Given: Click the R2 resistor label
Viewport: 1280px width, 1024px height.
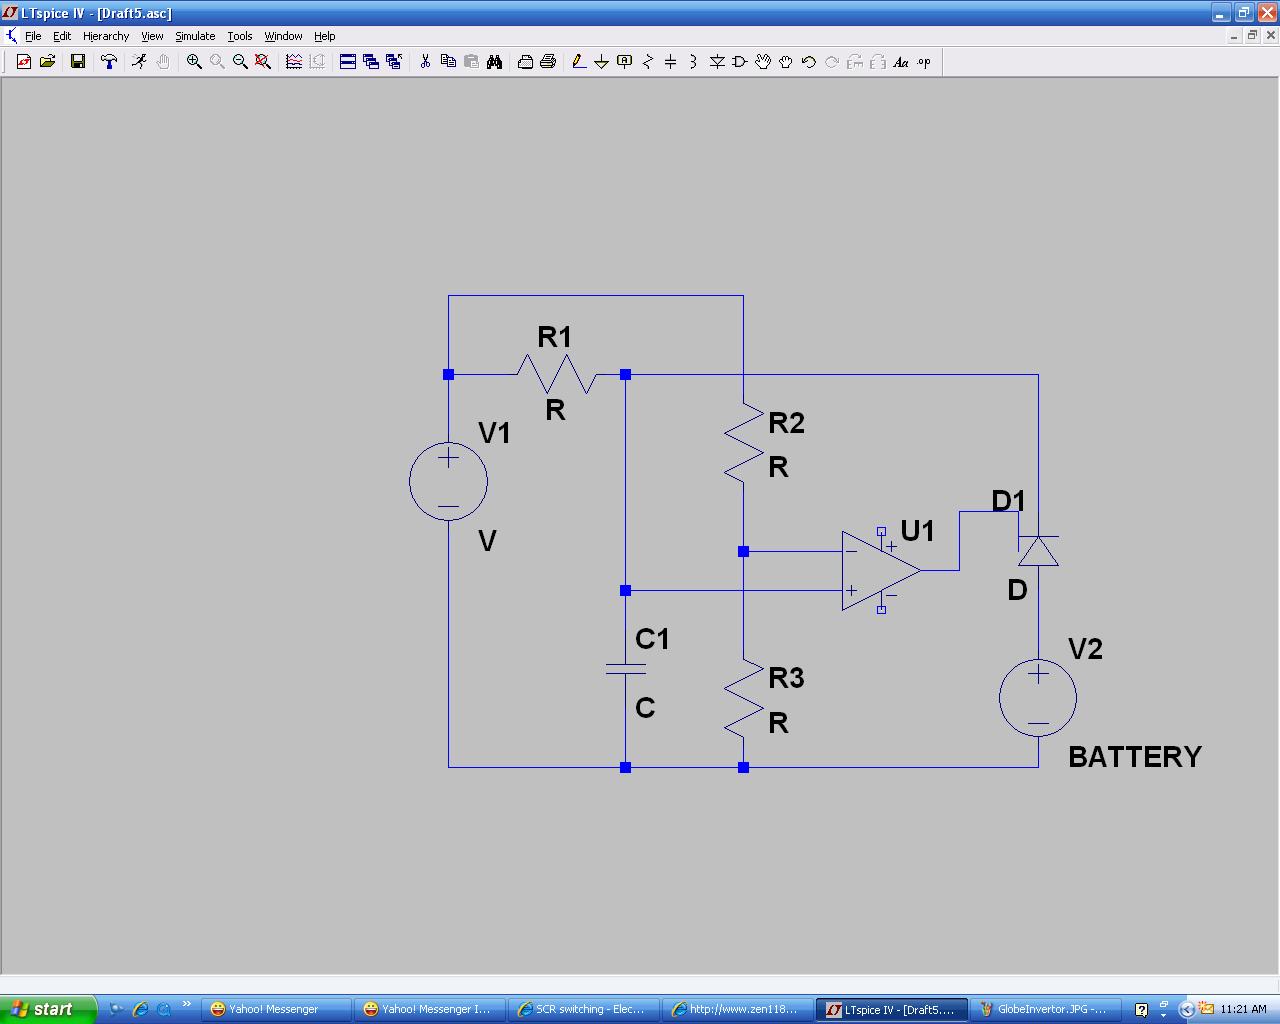Looking at the screenshot, I should coord(786,423).
